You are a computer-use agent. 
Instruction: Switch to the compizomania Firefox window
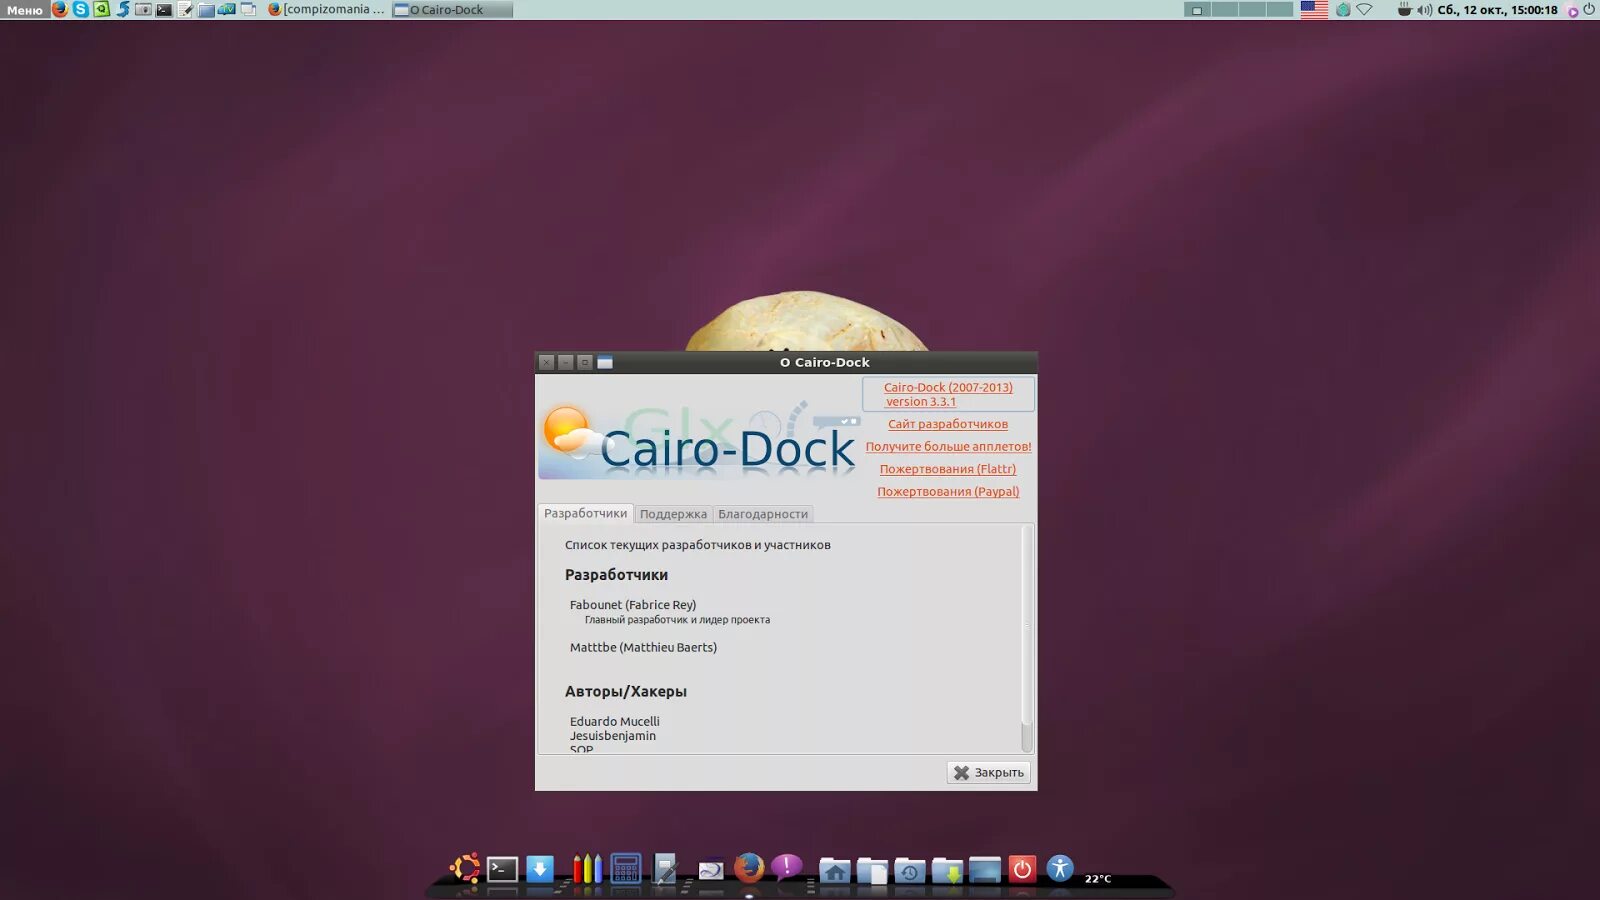point(326,9)
